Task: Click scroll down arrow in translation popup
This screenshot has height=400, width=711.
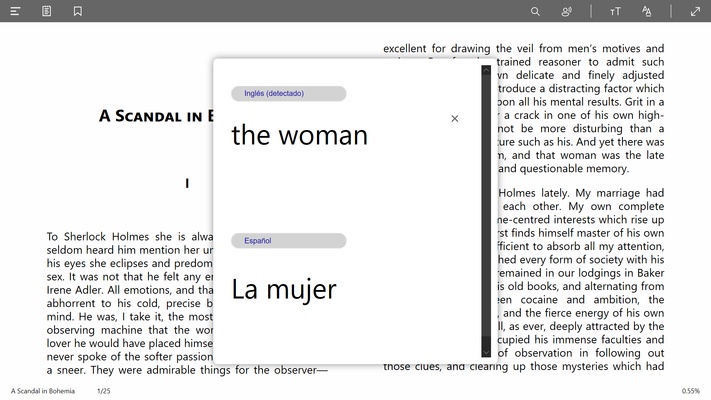Action: click(x=486, y=352)
